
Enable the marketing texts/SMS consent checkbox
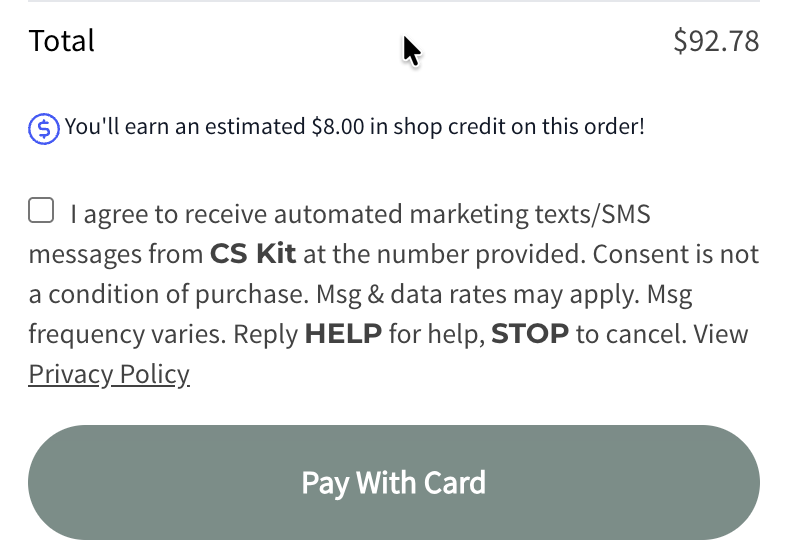pos(41,210)
